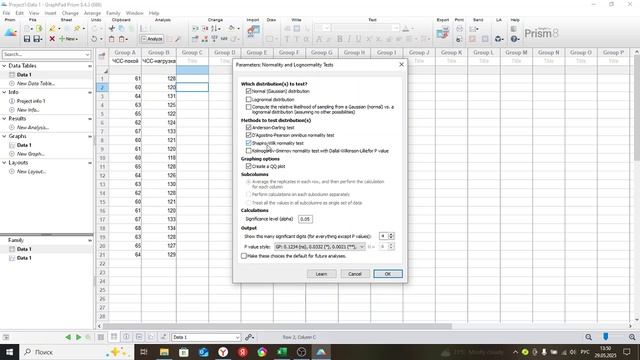
Task: Click New Analysis link under Results
Action: 33,128
